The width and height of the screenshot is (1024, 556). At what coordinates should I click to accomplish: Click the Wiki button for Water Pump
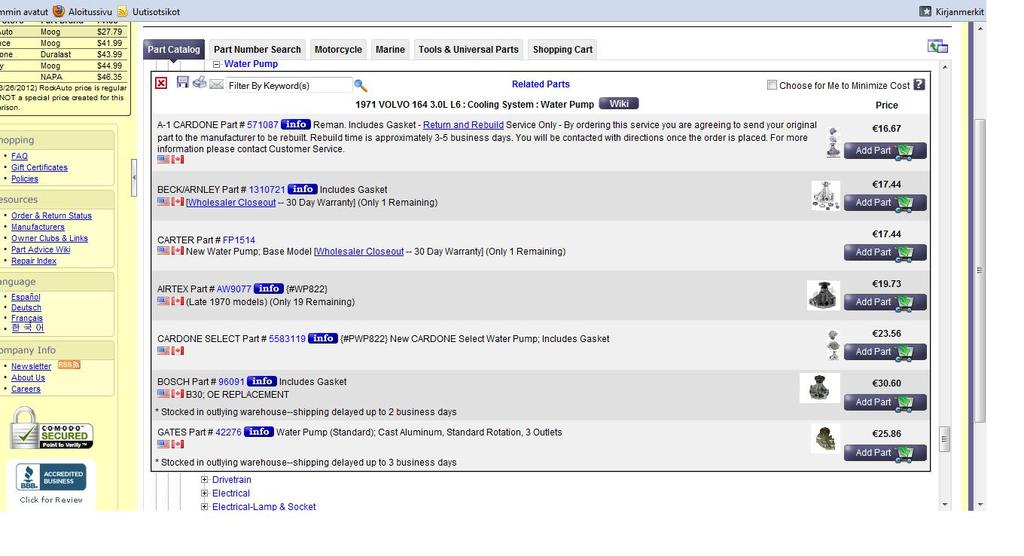coord(618,103)
